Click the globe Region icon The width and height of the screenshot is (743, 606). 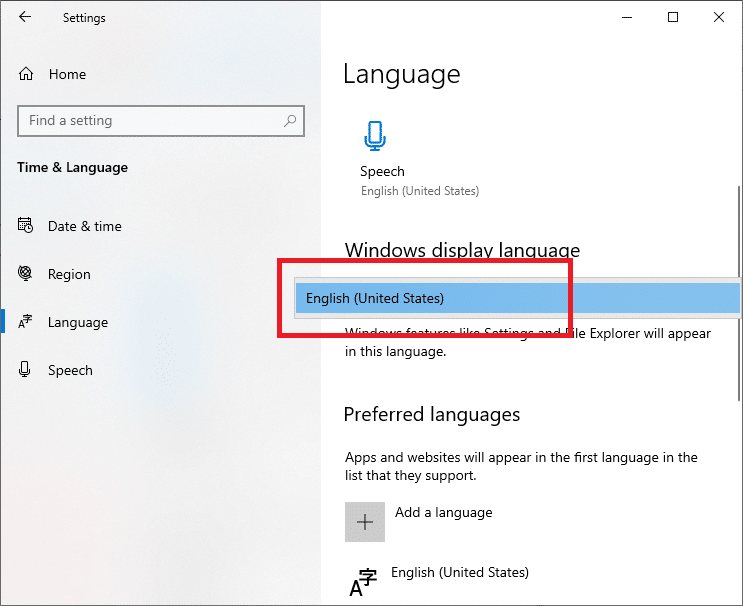25,273
